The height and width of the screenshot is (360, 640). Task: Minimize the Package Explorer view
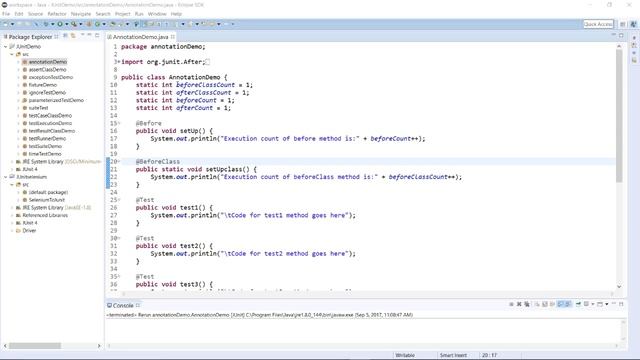[x=89, y=36]
